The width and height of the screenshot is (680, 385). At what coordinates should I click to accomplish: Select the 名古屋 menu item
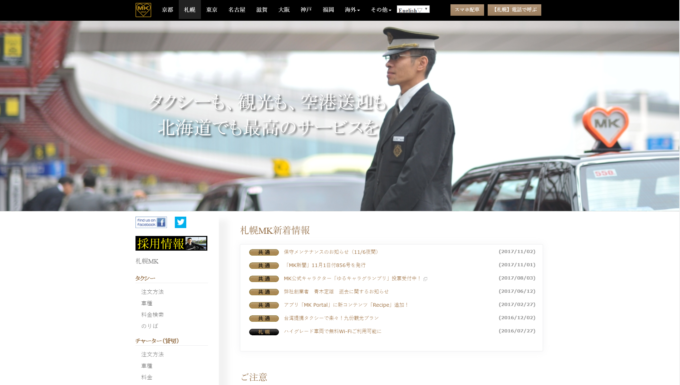[x=237, y=10]
